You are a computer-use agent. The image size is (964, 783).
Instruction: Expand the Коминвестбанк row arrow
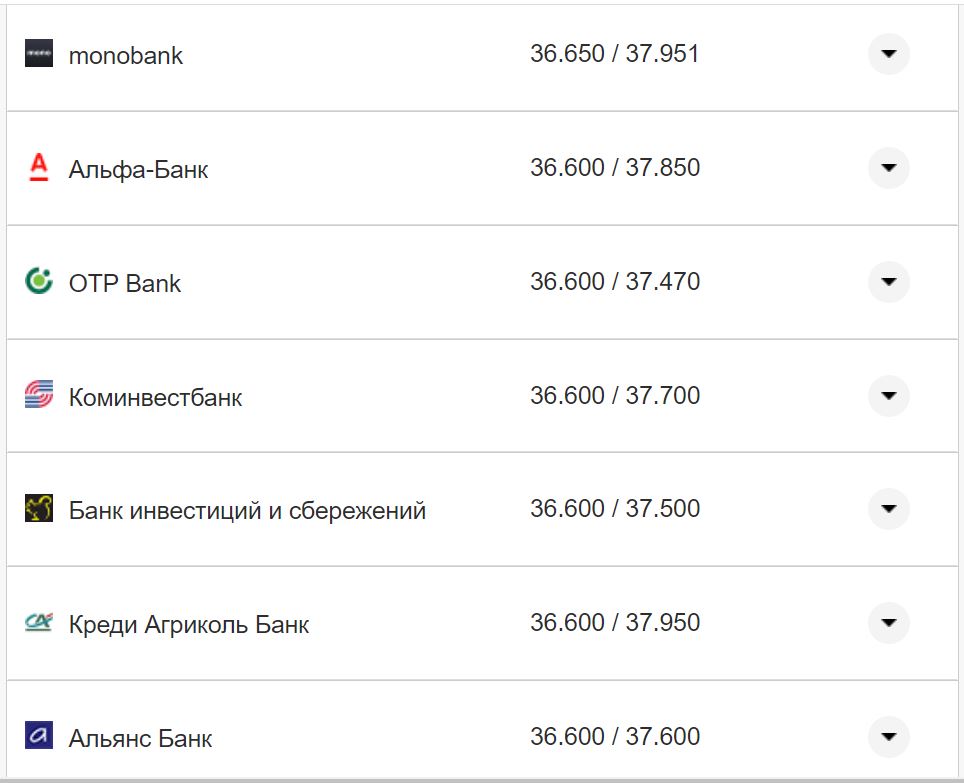tap(888, 396)
